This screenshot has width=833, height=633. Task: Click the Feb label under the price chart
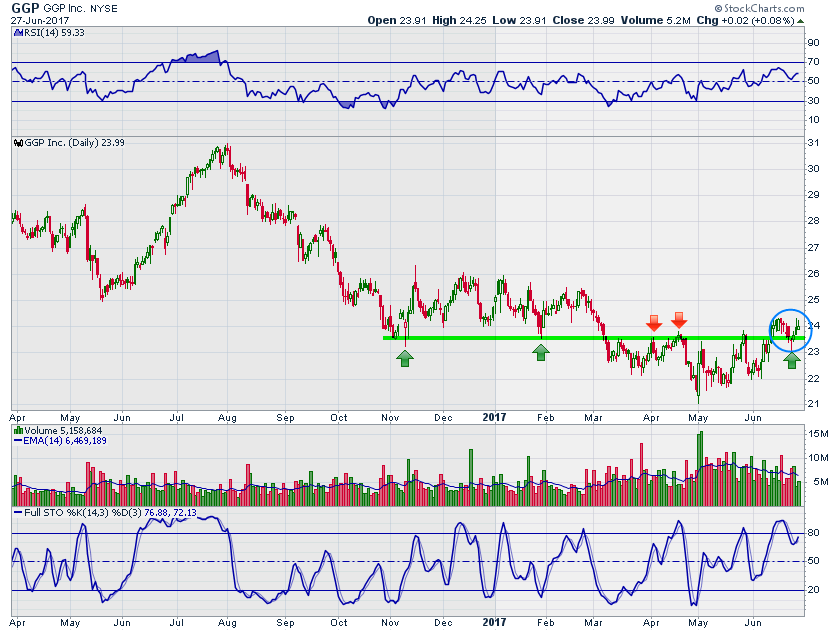[546, 417]
